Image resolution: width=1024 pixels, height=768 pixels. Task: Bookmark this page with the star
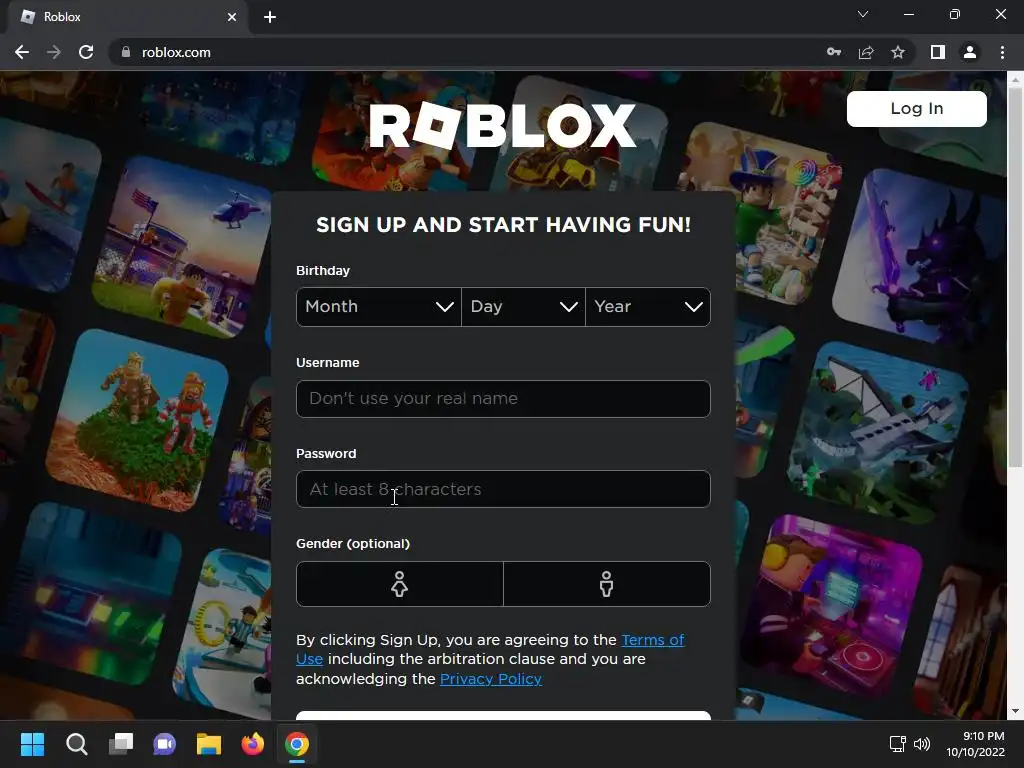tap(898, 52)
